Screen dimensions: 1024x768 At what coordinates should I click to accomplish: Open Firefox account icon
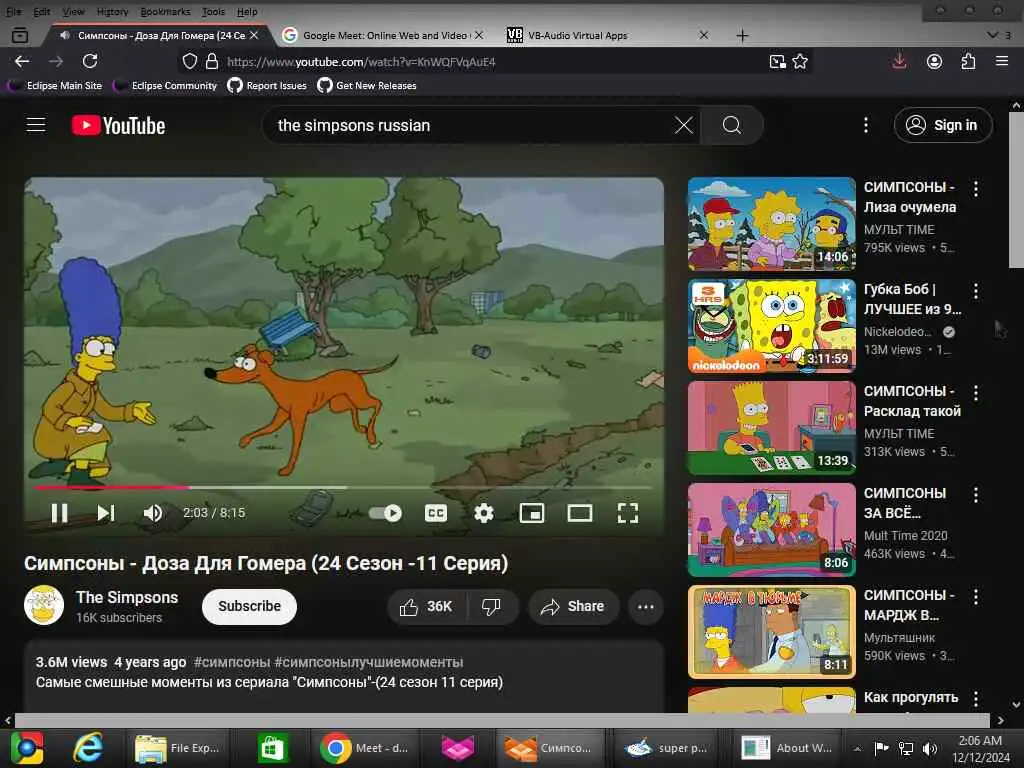pyautogui.click(x=935, y=61)
